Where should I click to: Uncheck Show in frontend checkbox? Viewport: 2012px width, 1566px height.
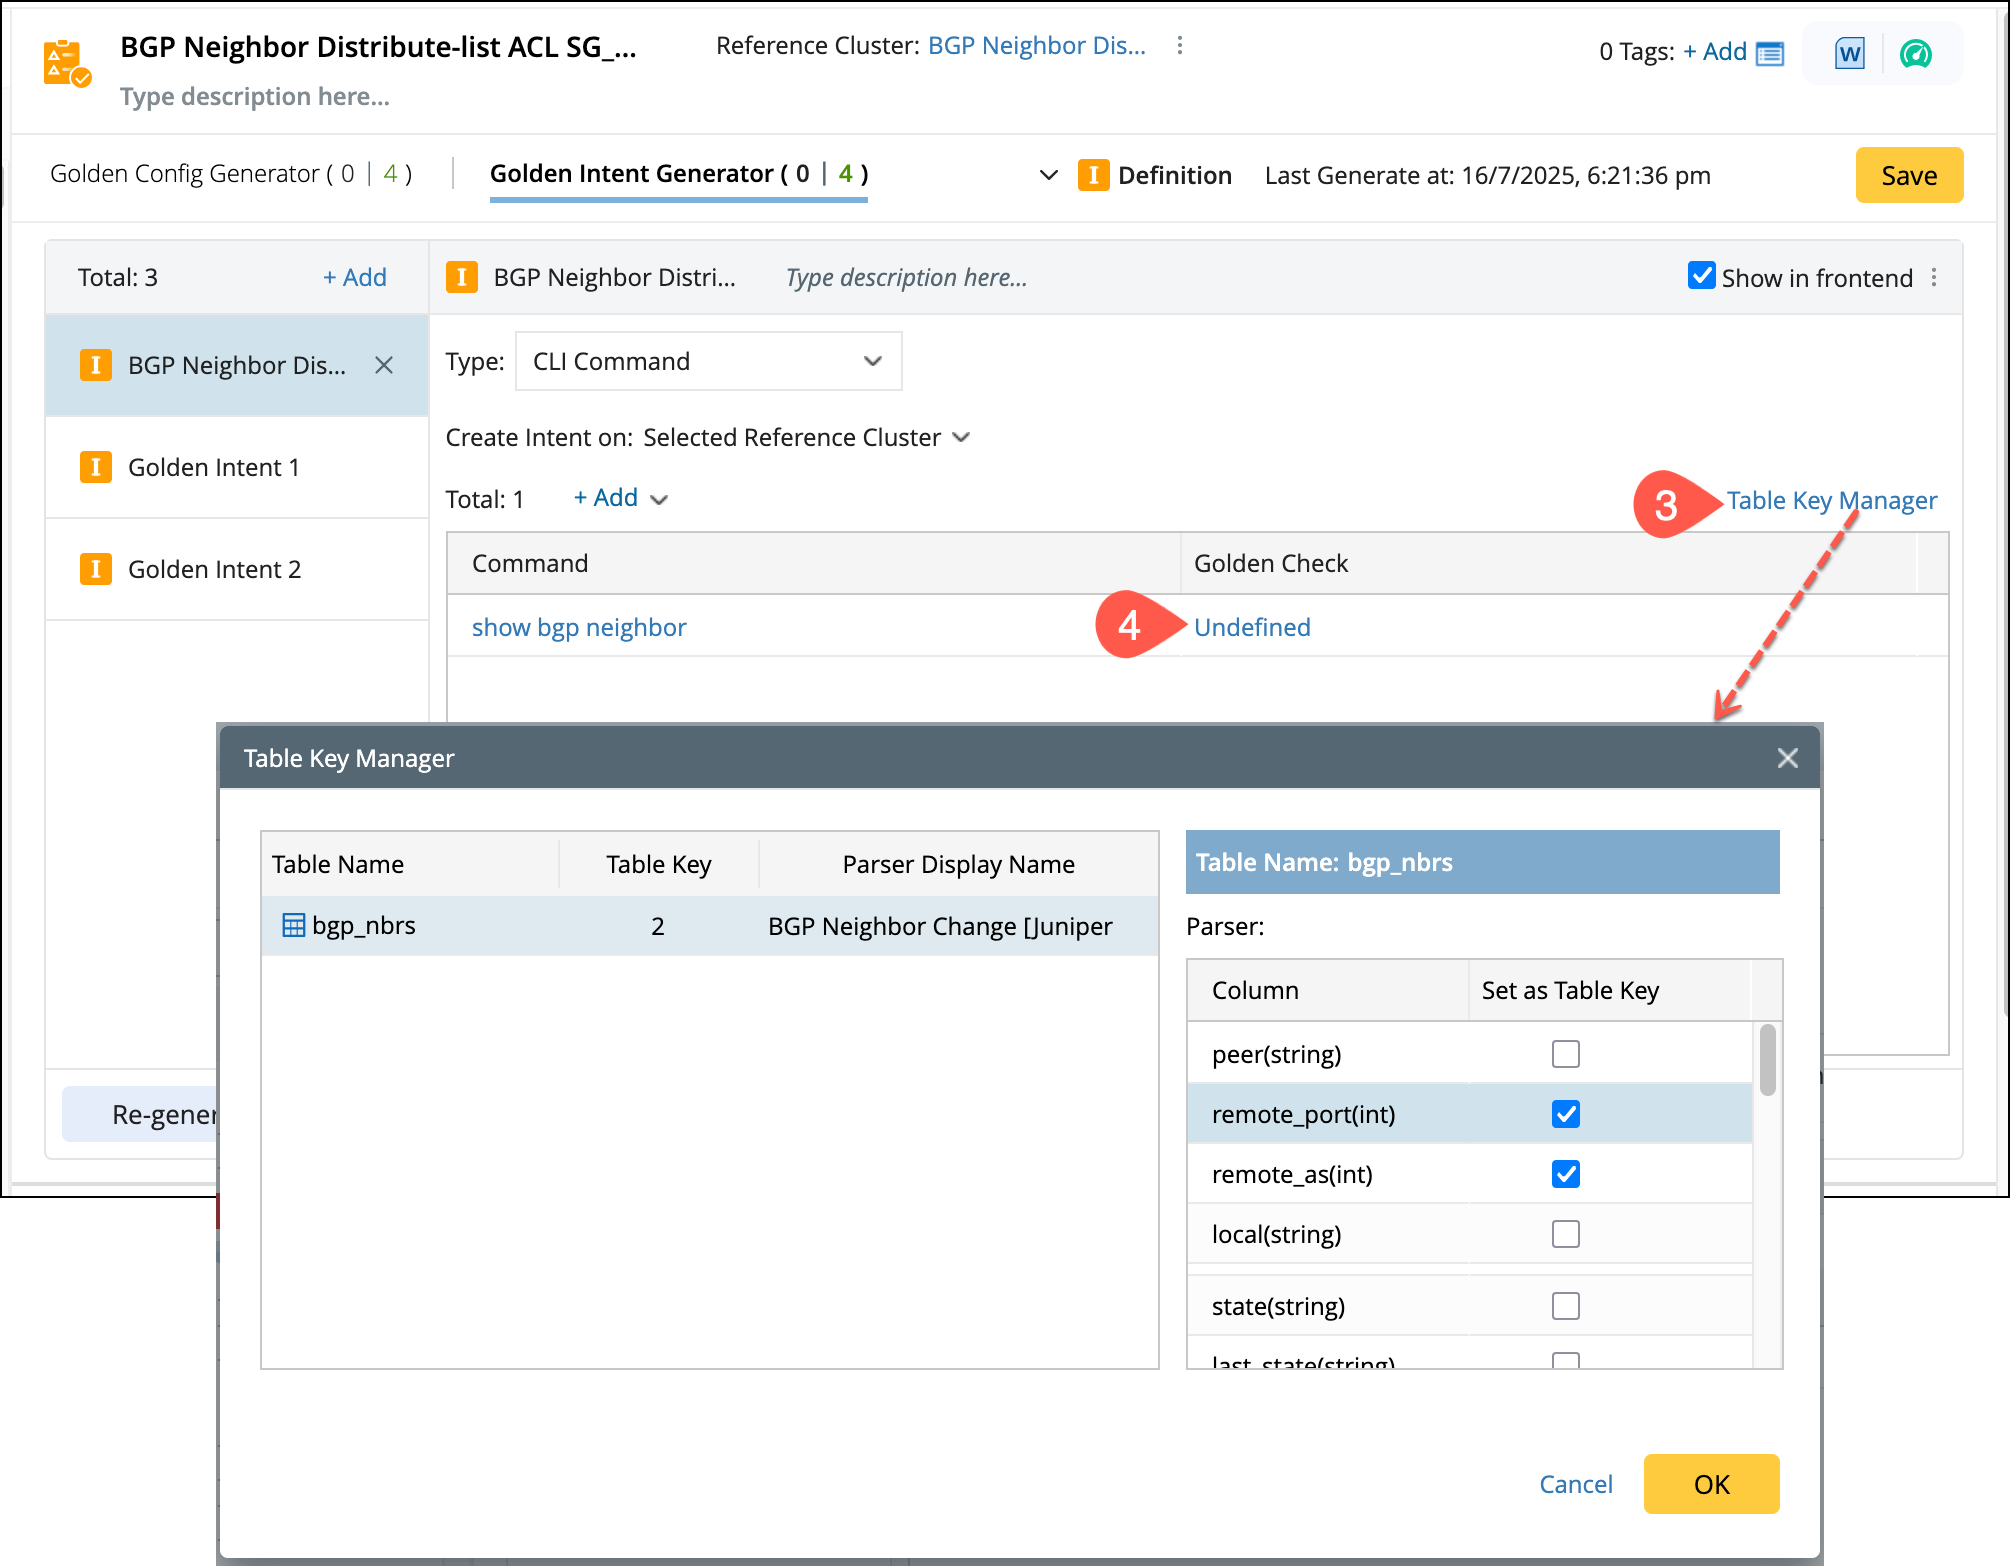point(1700,276)
